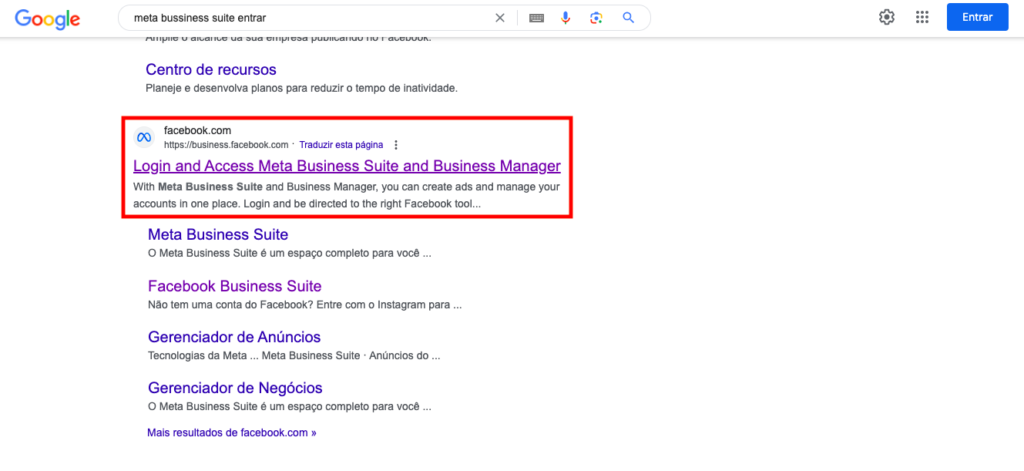
Task: Click snippet Tecnologias da Meta
Action: pos(295,356)
